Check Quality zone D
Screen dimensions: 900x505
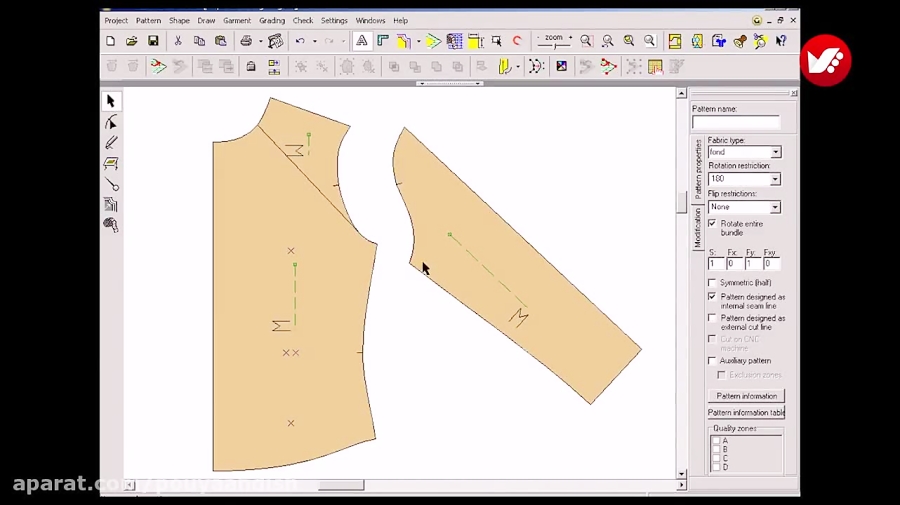tap(716, 467)
